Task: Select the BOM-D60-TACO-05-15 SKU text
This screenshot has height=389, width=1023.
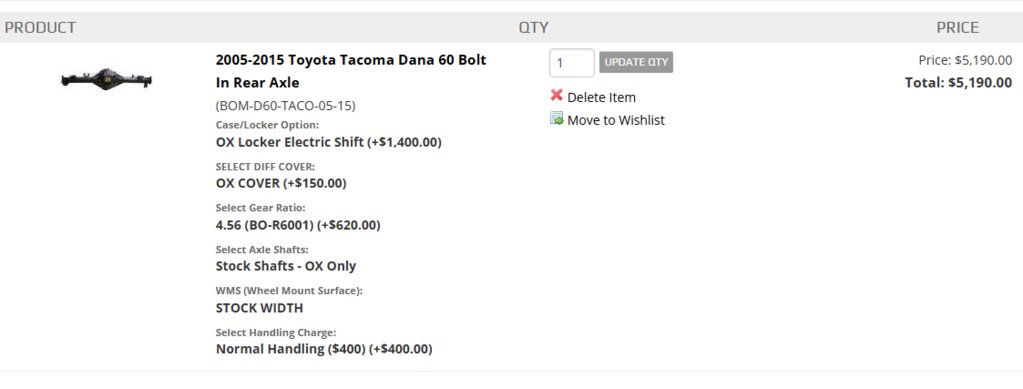Action: (285, 106)
